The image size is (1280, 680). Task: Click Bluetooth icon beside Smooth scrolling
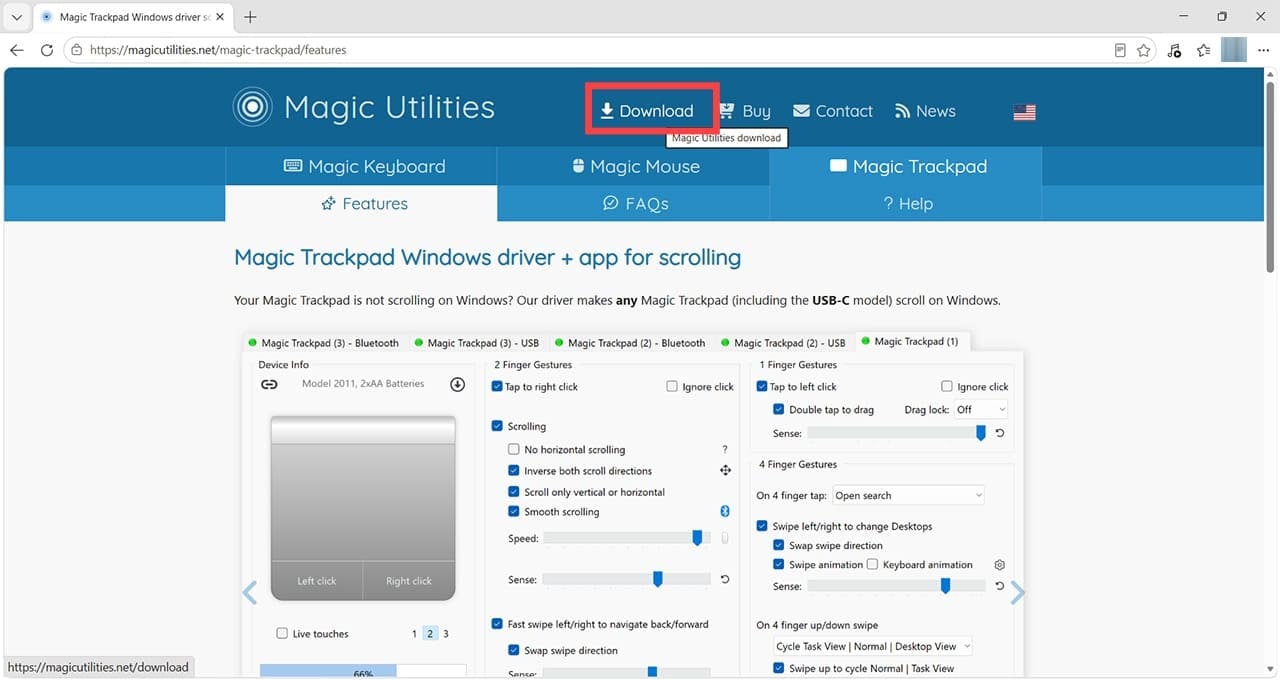coord(725,512)
